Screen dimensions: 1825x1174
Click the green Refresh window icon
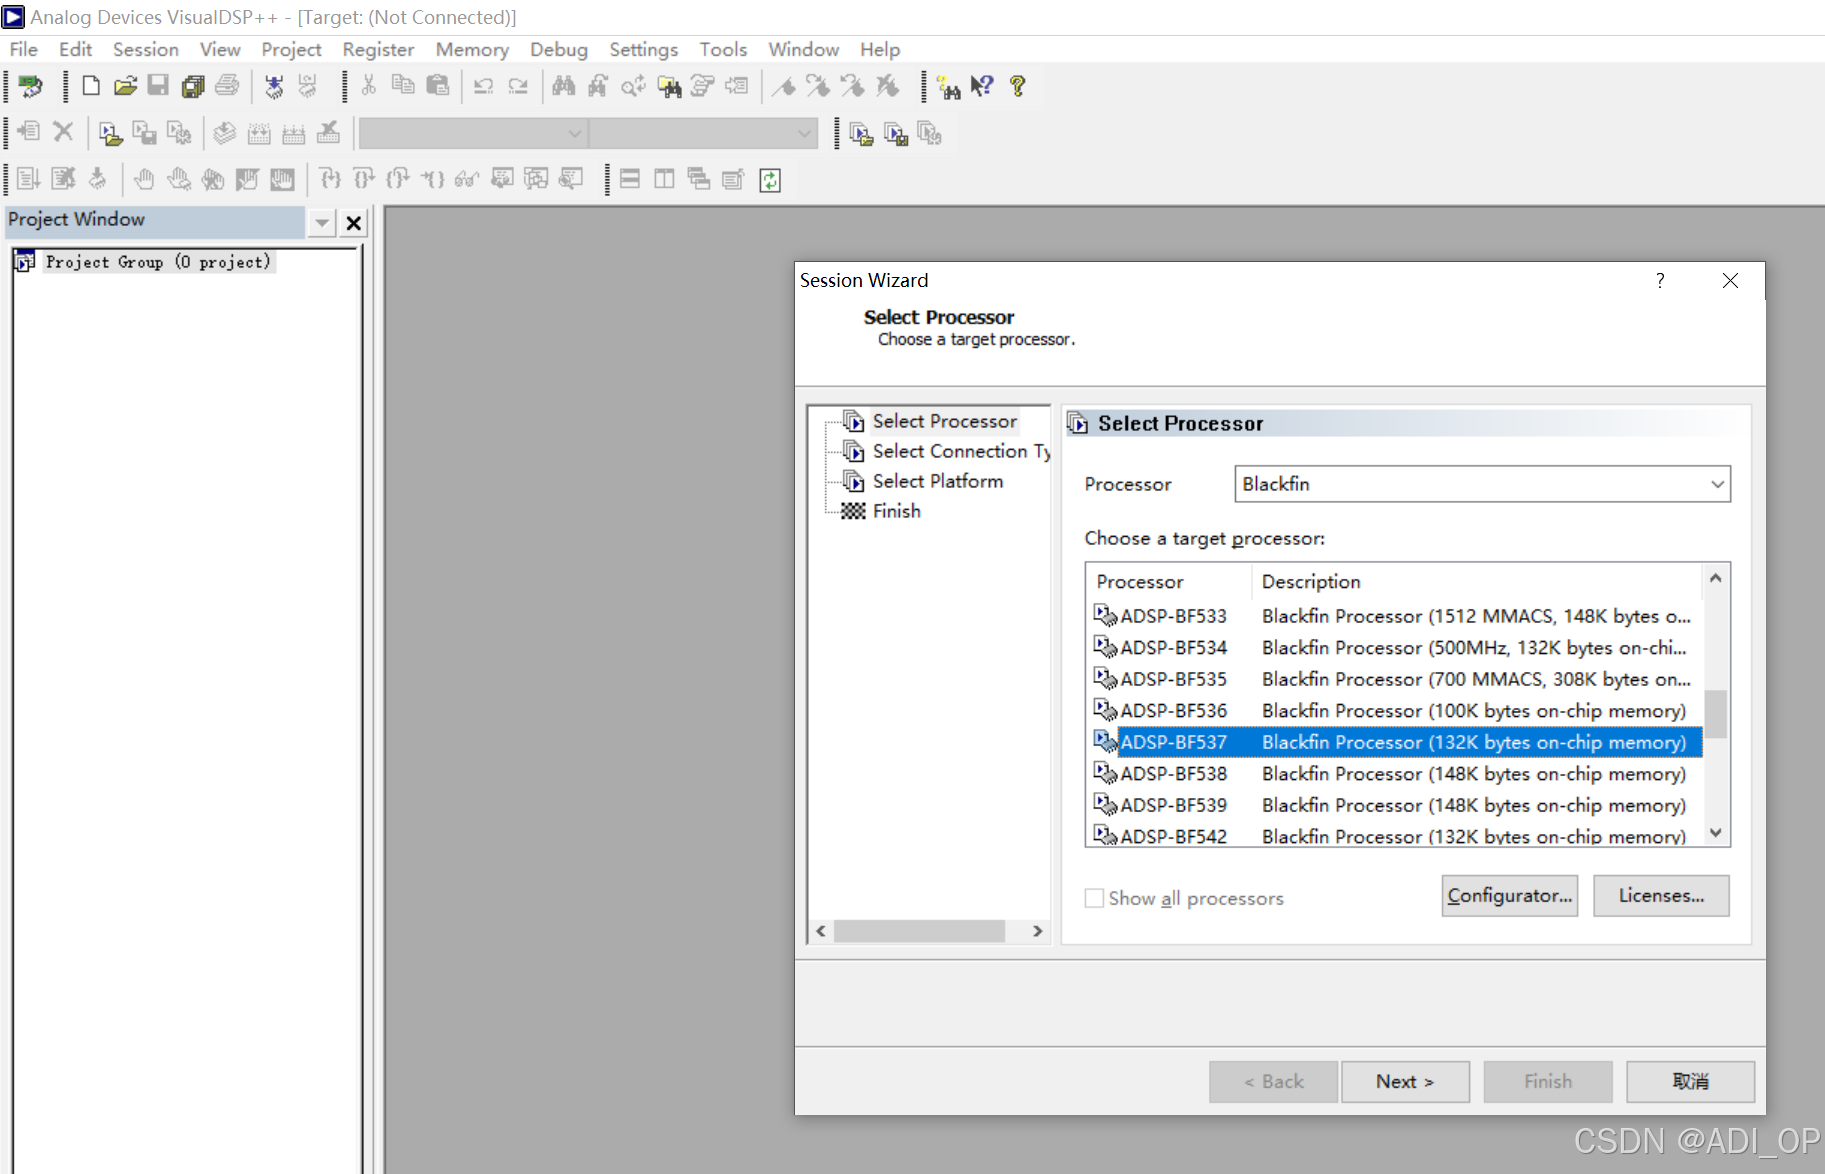coord(770,180)
